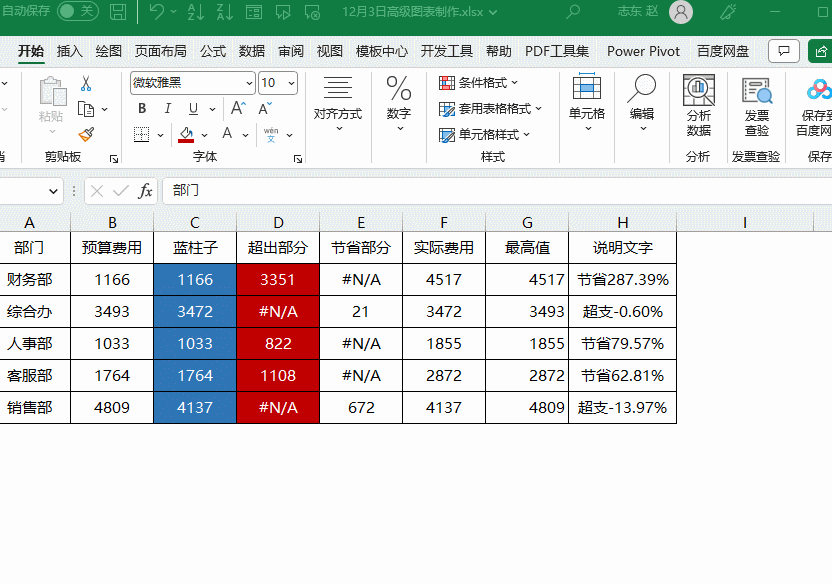Click the wén phonetic guide icon
Viewport: 832px width, 584px height.
(x=271, y=135)
